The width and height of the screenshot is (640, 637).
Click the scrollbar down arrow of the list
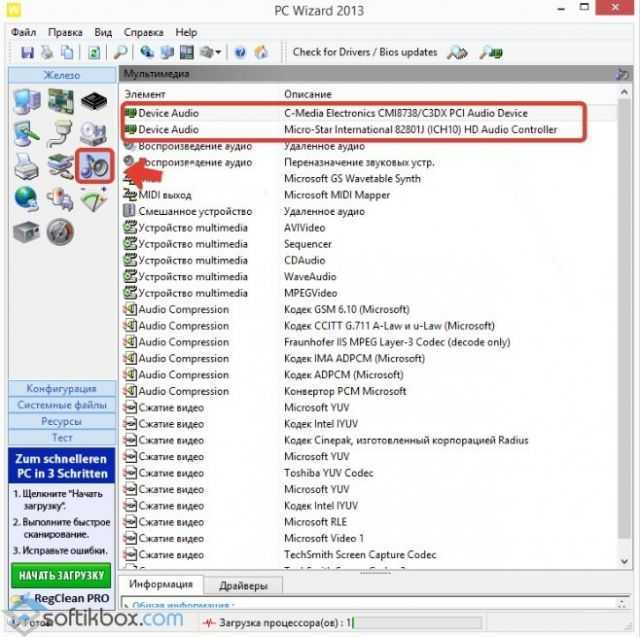coord(624,562)
